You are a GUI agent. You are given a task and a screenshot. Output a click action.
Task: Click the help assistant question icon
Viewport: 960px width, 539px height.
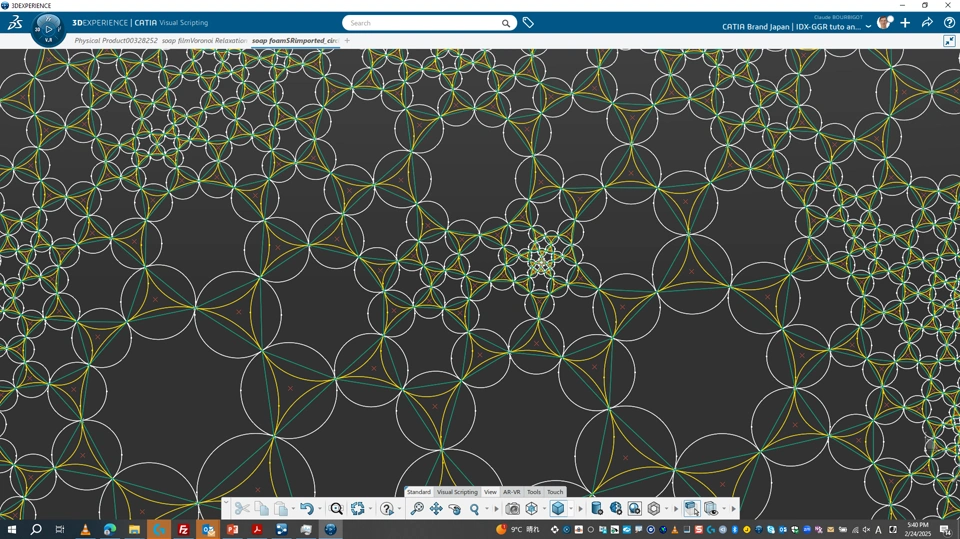point(386,509)
